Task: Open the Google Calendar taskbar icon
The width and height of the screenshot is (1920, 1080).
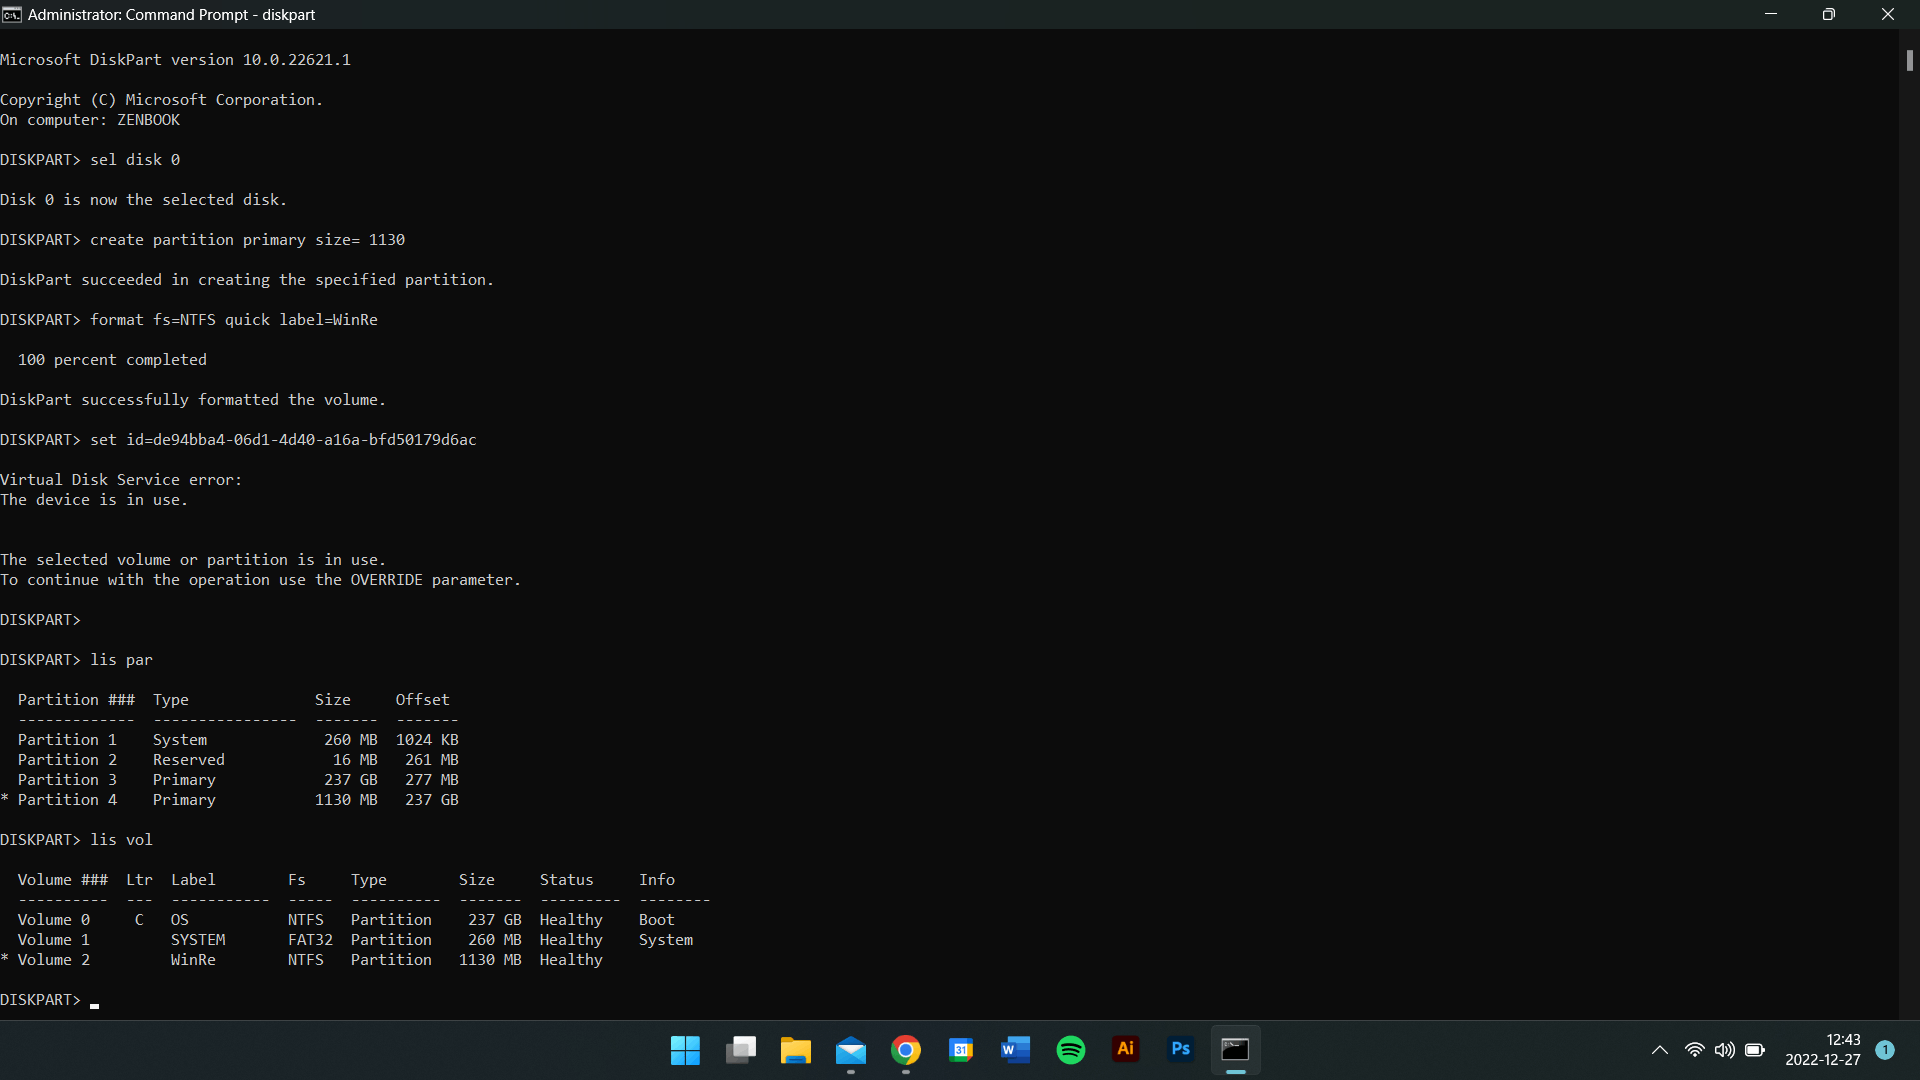Action: [x=961, y=1050]
